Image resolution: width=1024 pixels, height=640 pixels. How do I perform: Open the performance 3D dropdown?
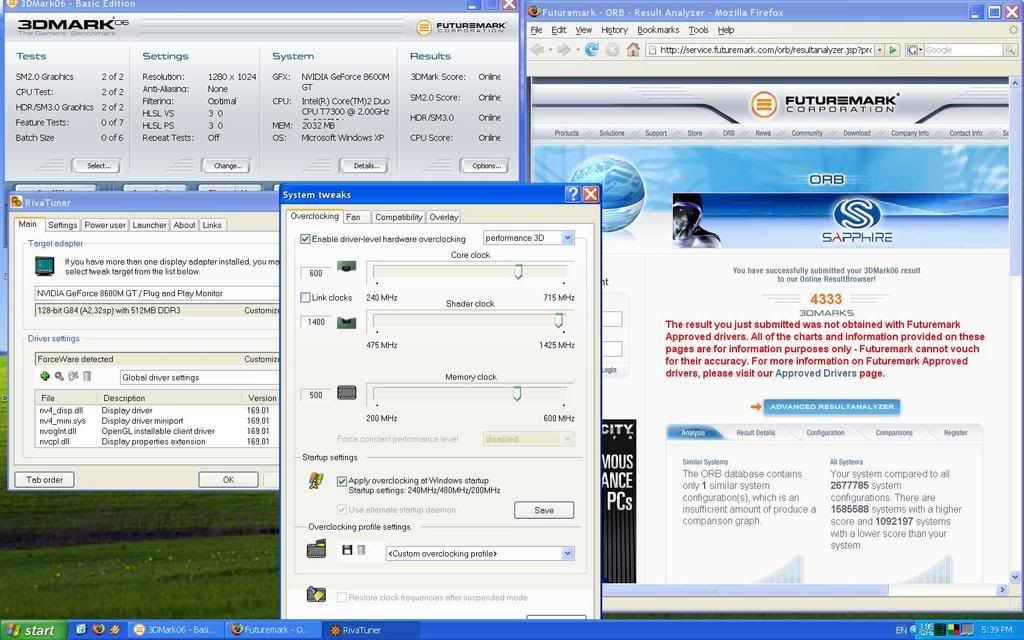click(568, 238)
